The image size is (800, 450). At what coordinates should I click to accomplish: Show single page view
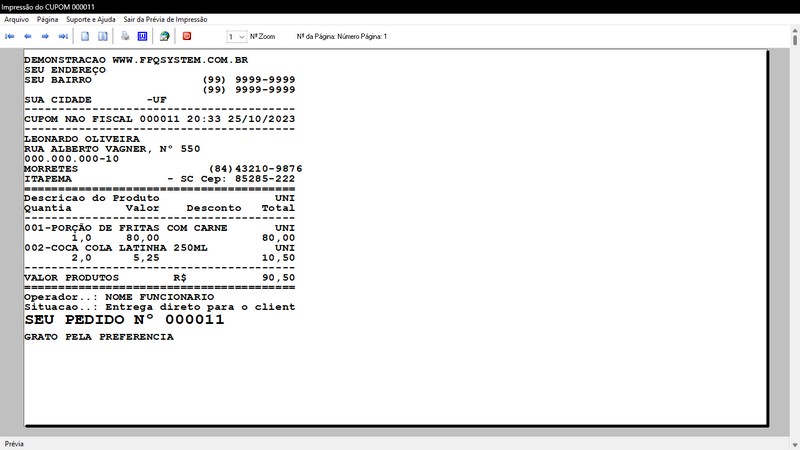click(85, 36)
